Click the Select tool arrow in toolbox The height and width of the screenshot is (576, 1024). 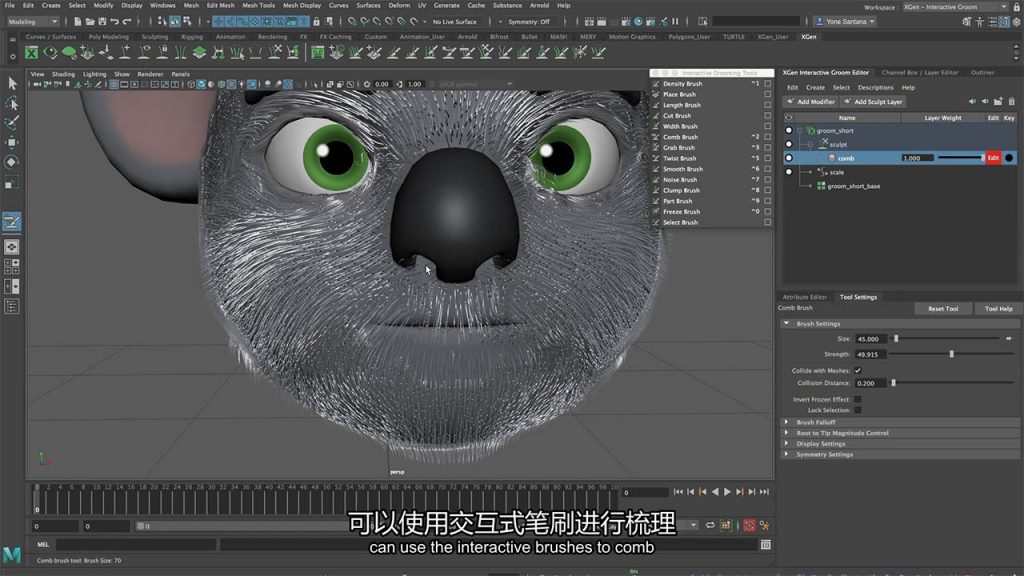point(12,84)
